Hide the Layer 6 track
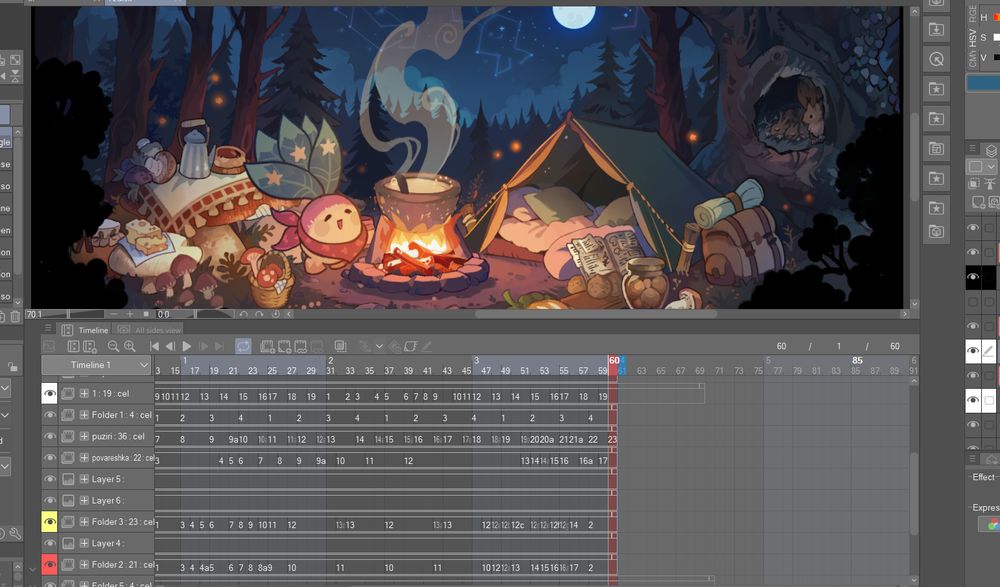Viewport: 1000px width, 587px height. click(x=50, y=501)
